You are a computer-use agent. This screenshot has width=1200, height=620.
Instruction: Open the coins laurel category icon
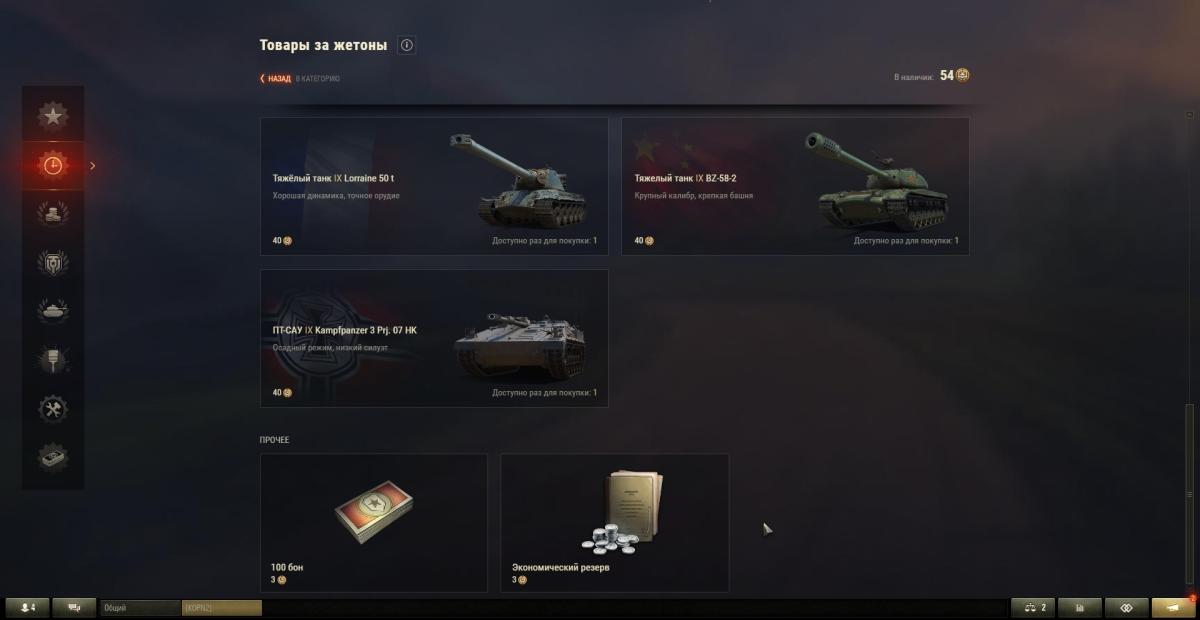53,214
